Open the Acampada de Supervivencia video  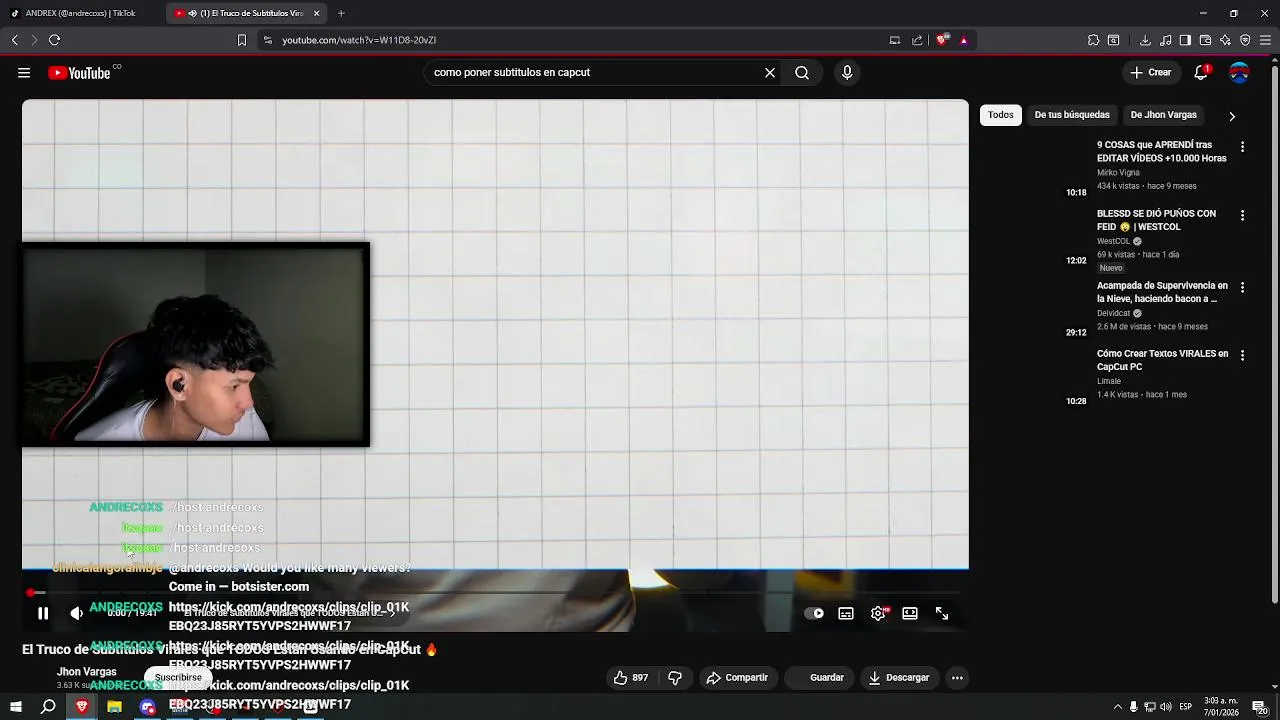1162,292
